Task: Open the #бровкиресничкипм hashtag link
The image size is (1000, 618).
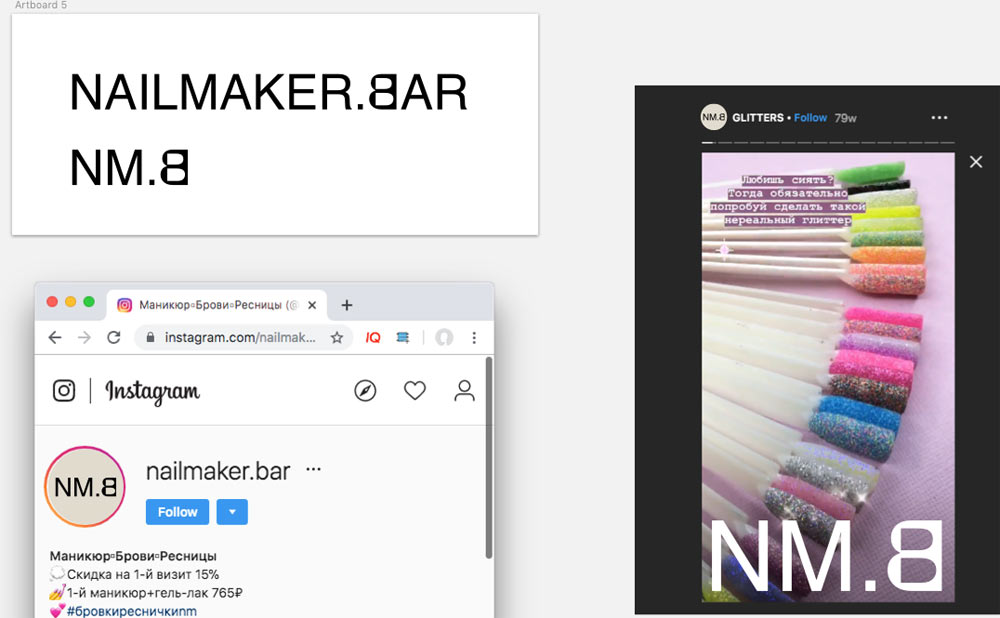Action: pyautogui.click(x=131, y=611)
